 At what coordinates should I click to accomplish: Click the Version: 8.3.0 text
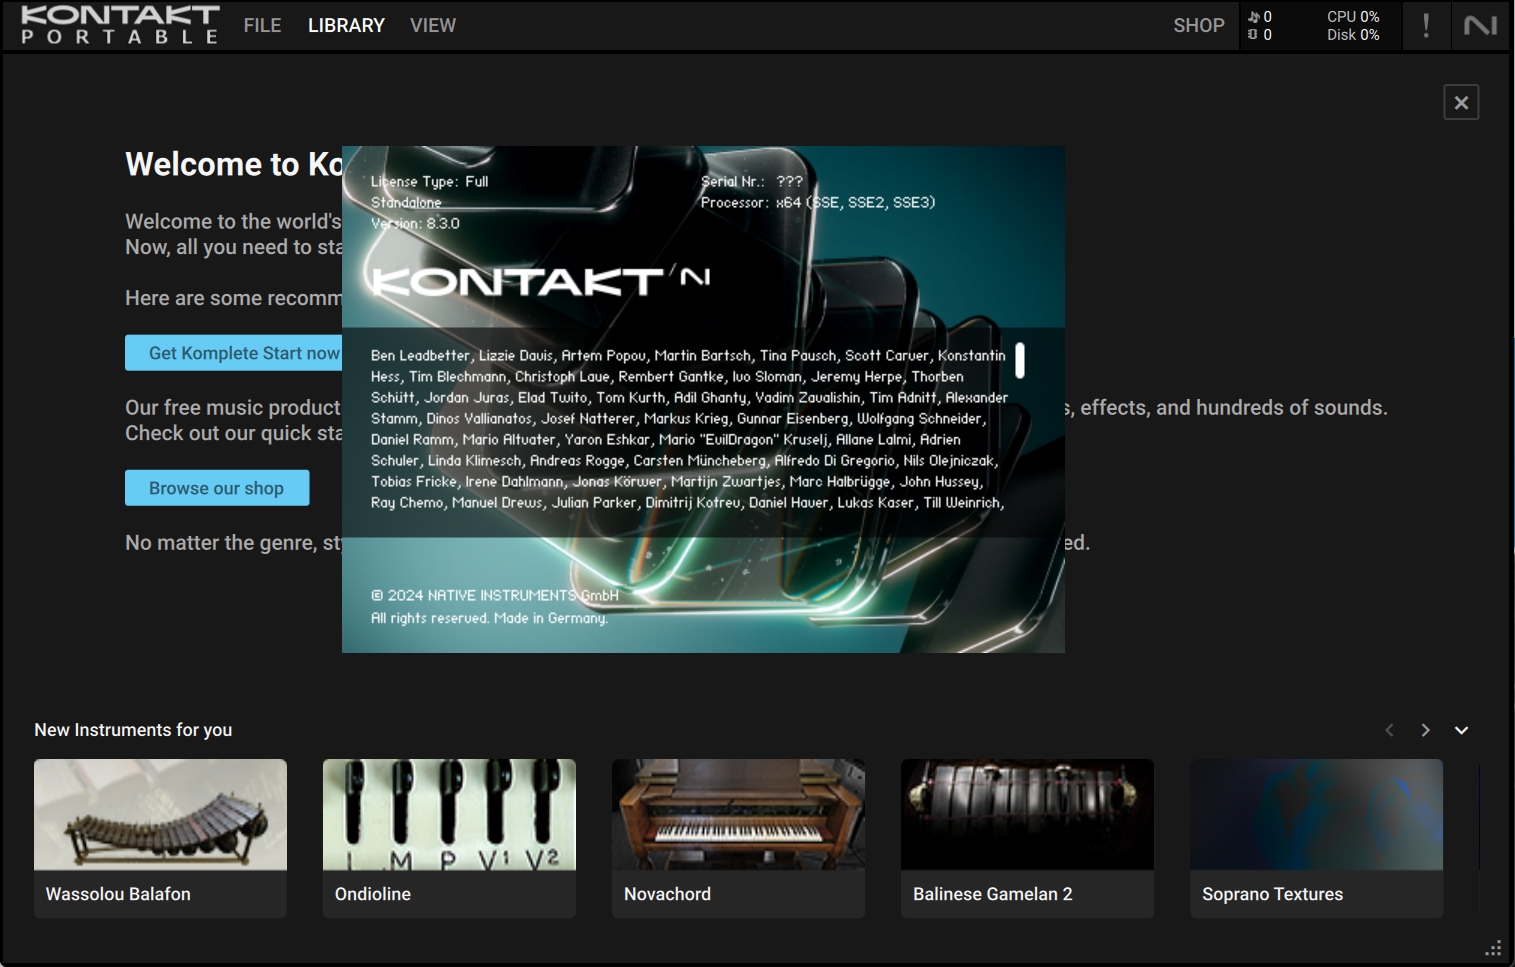tap(415, 223)
